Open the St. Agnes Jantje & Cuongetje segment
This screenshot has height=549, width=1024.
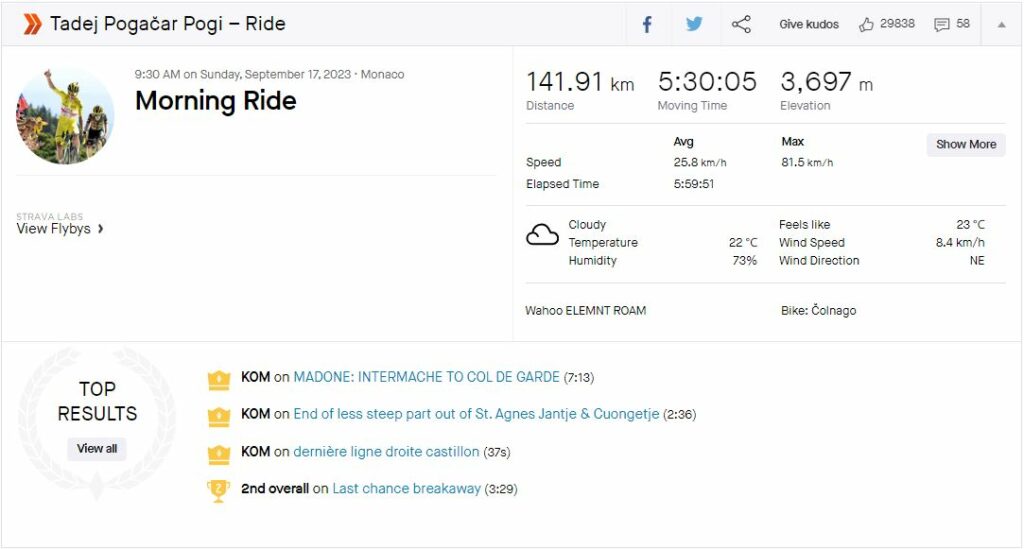click(x=476, y=414)
